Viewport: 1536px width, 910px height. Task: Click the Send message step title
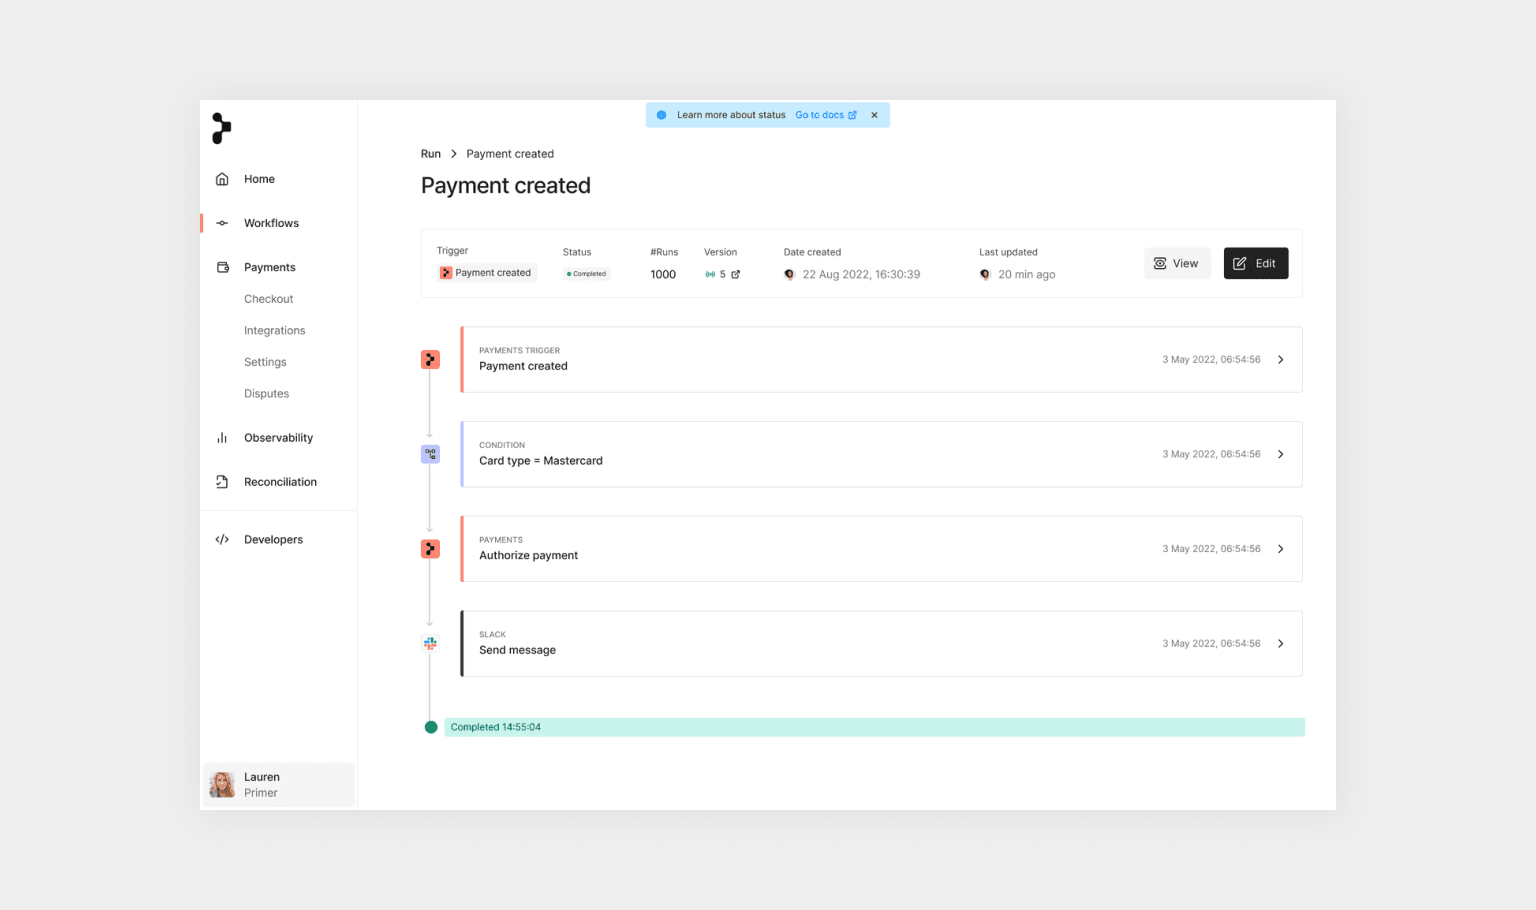click(517, 650)
